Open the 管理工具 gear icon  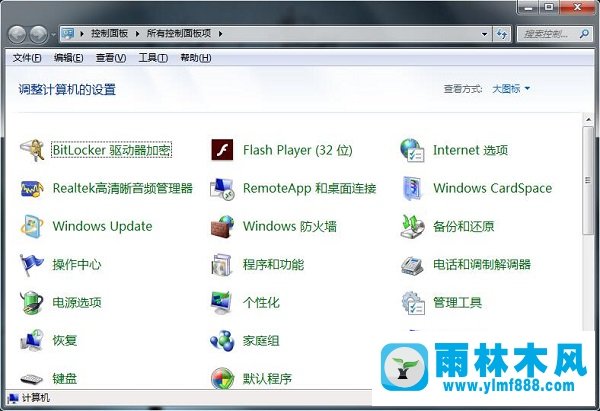tap(412, 302)
